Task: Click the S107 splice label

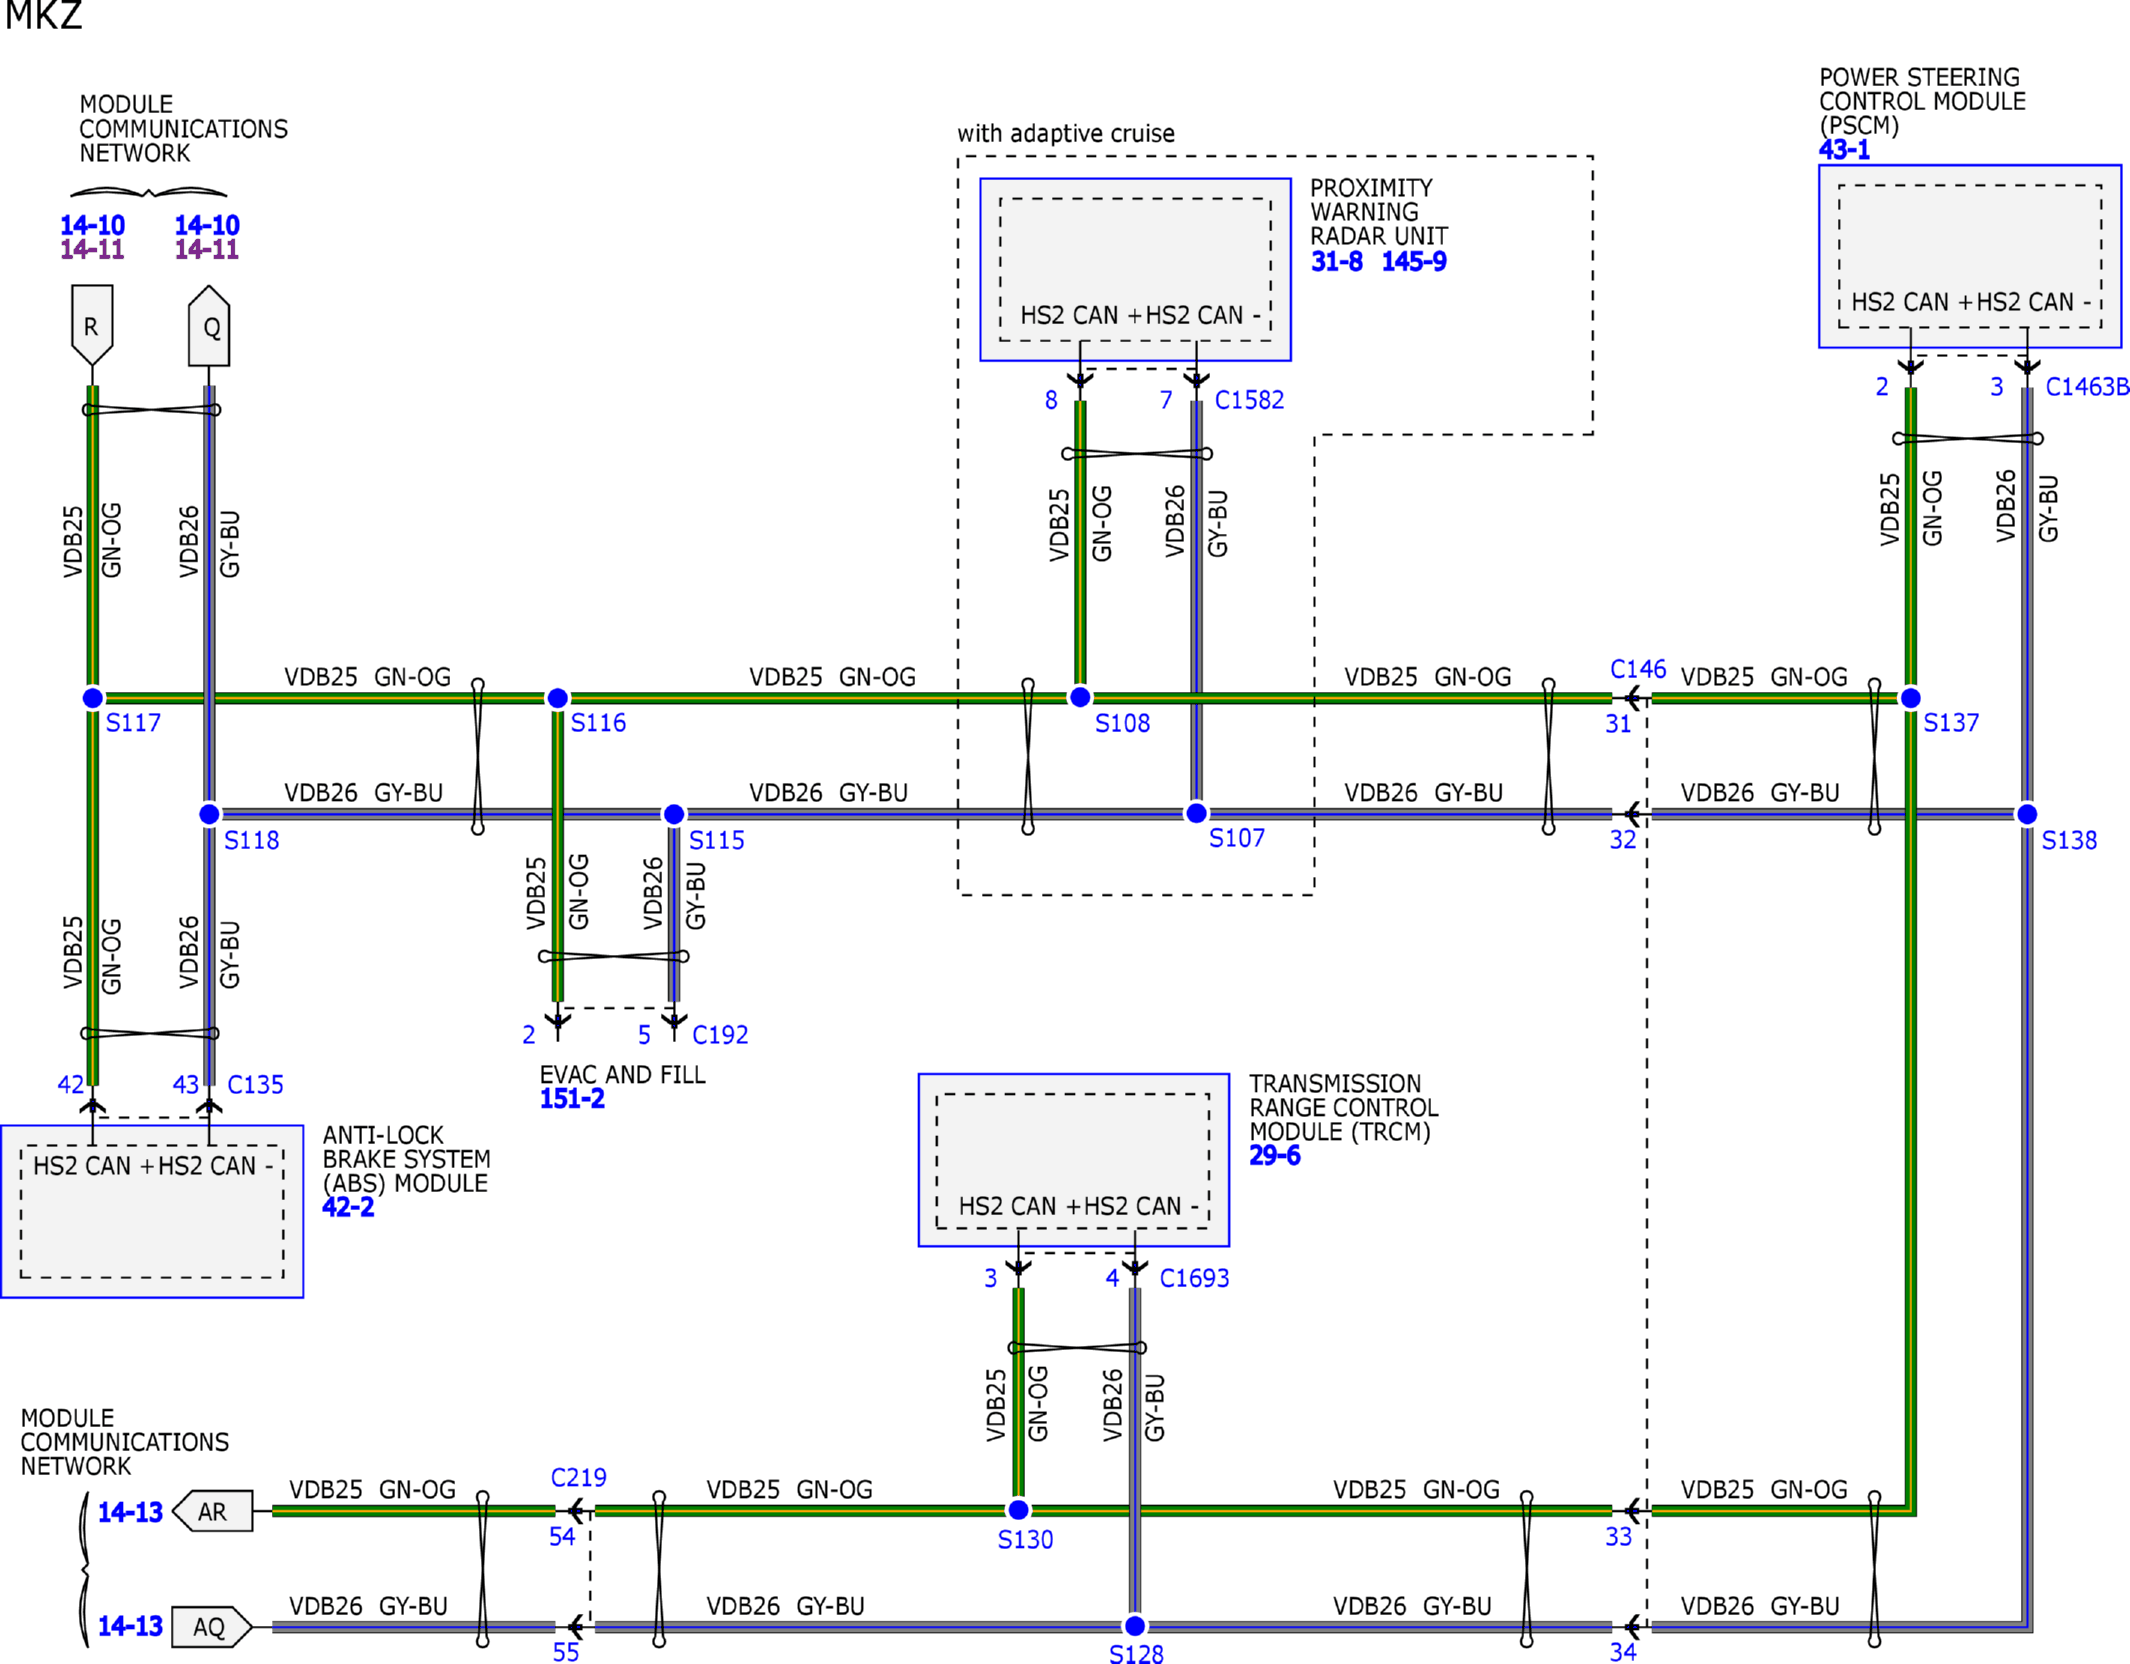Action: 1237,839
